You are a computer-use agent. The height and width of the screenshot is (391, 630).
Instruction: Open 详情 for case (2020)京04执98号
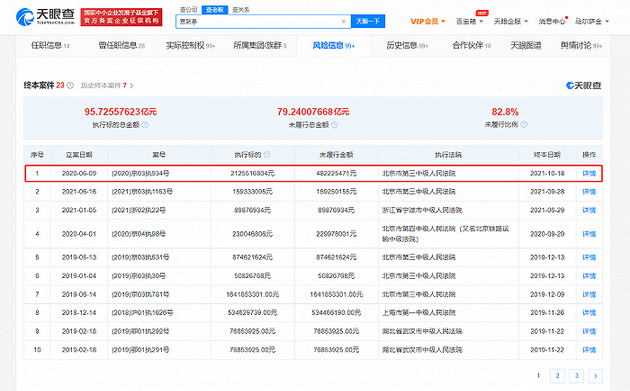(x=589, y=234)
